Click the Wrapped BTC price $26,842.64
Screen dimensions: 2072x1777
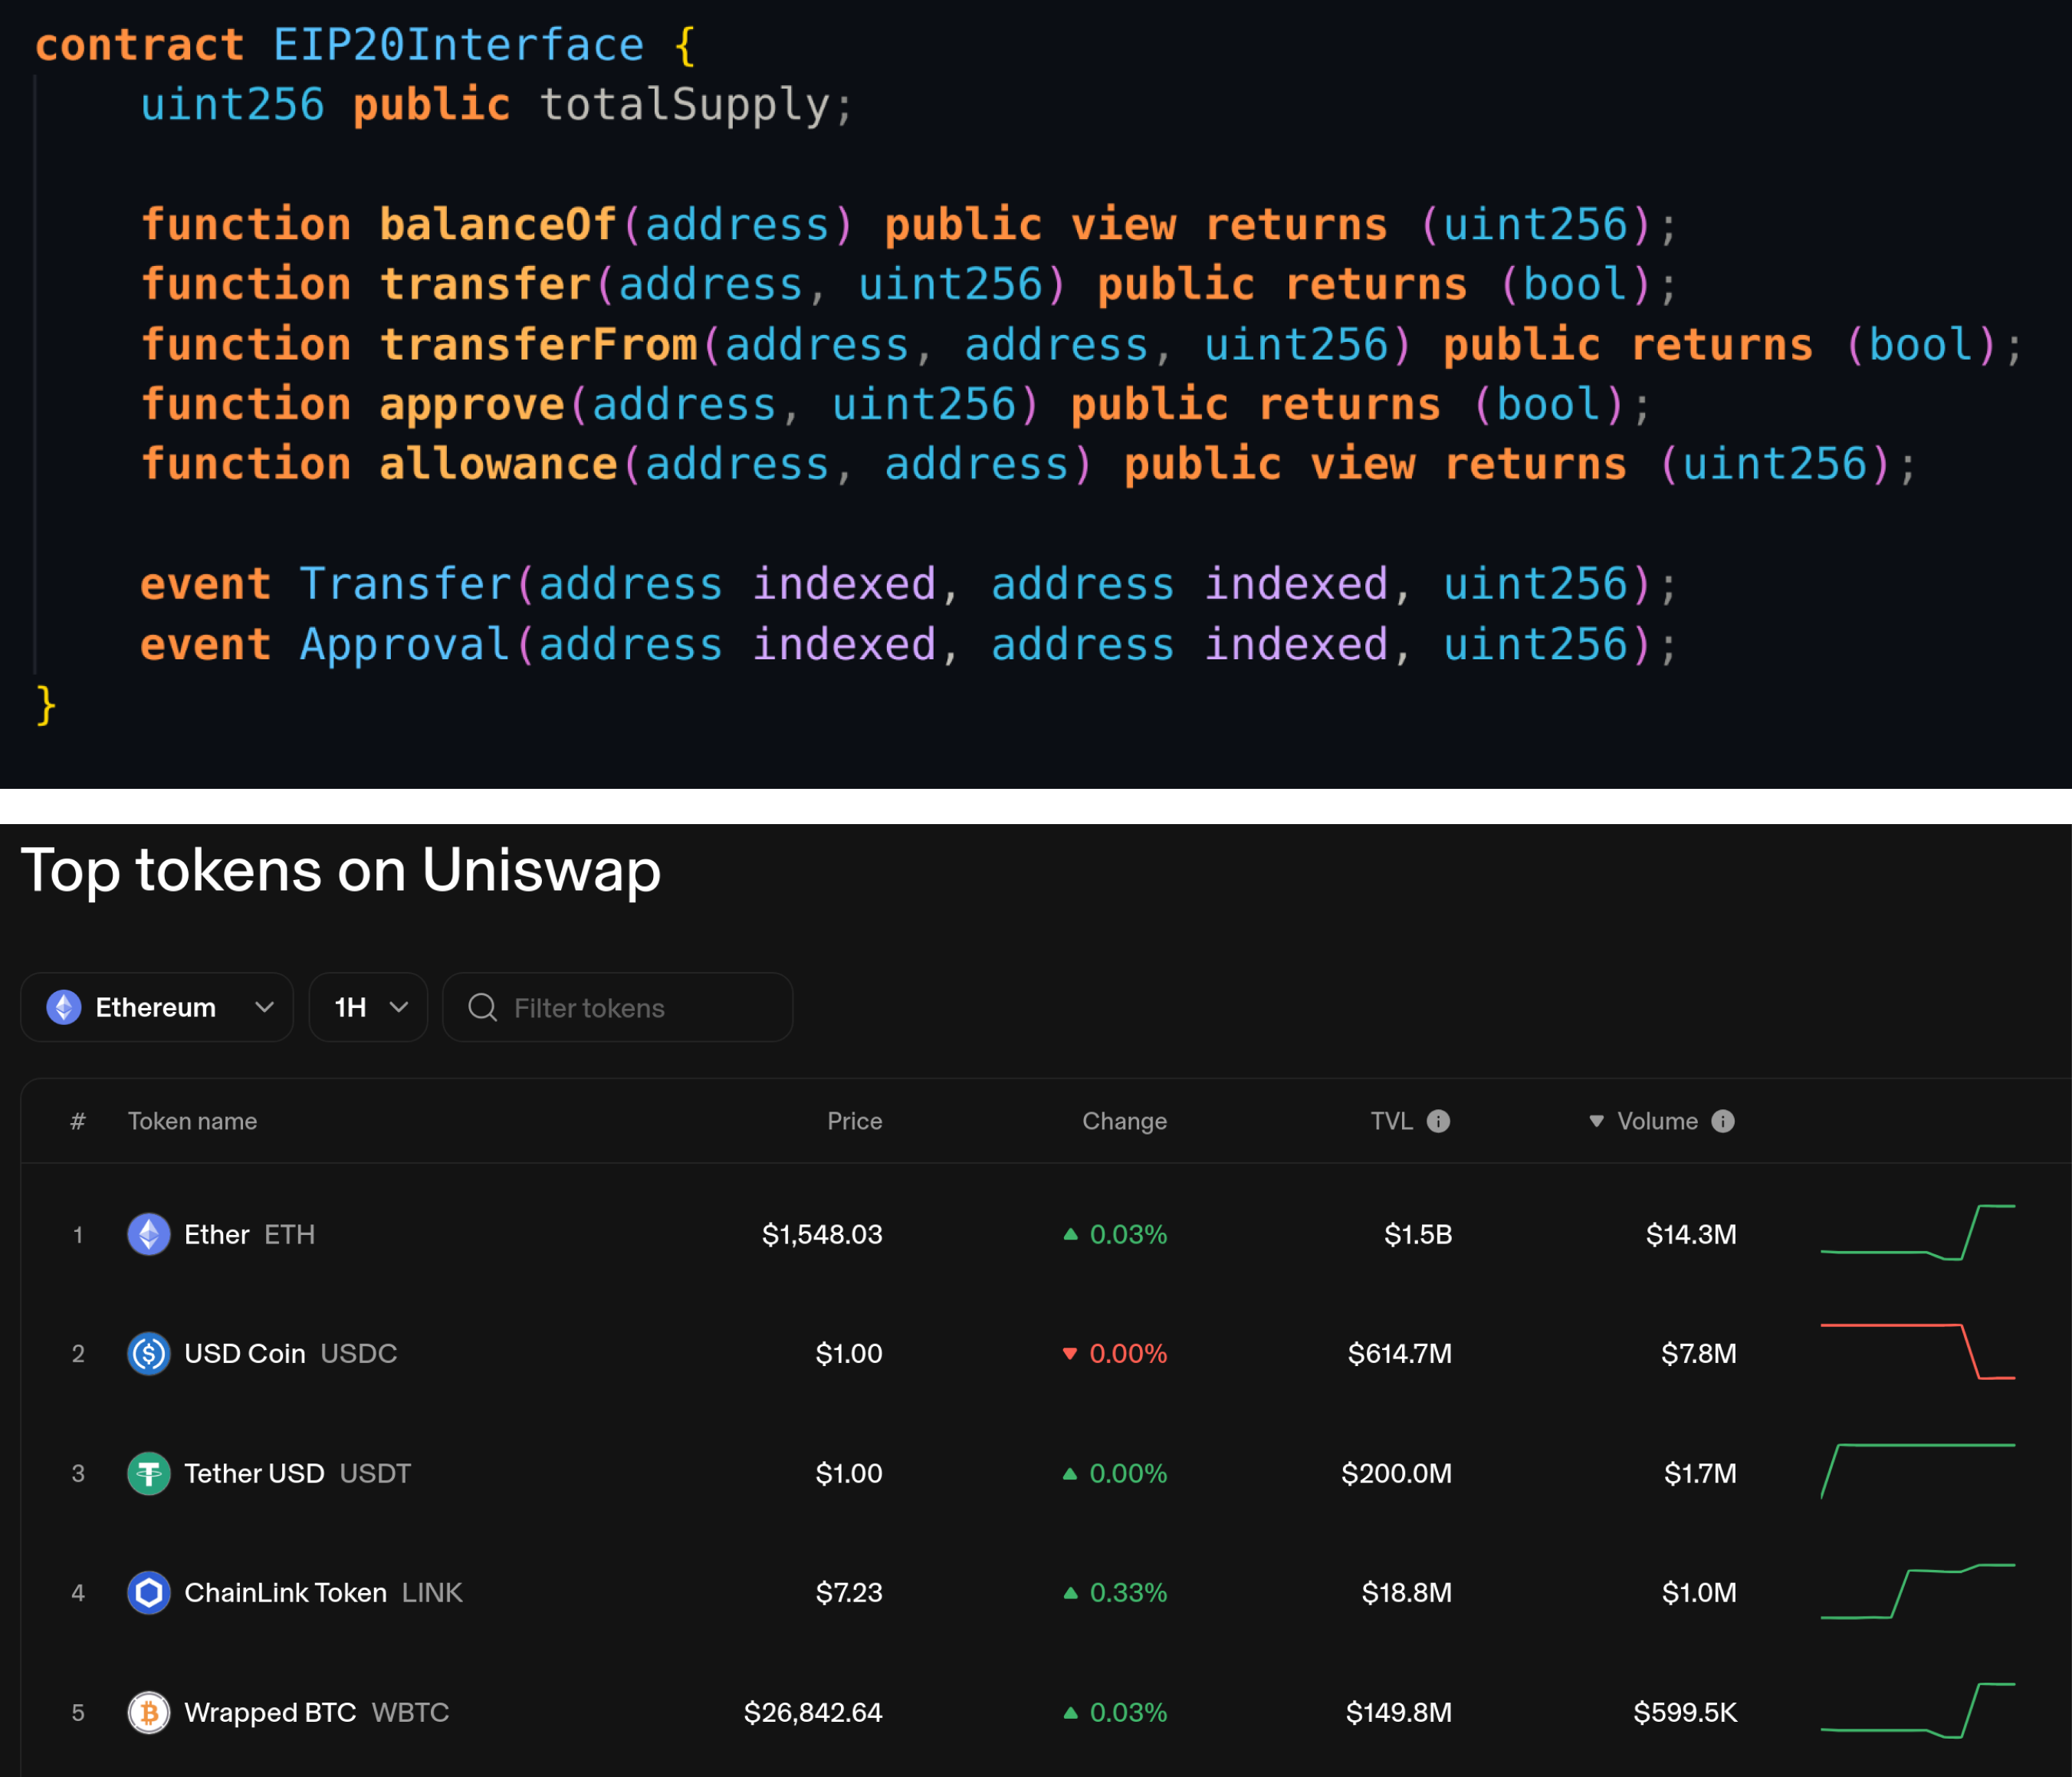click(813, 1712)
